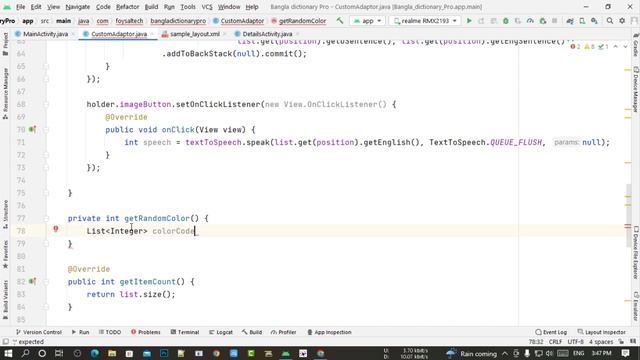The width and height of the screenshot is (640, 360).
Task: Open the Version Control tool window
Action: tap(38, 332)
